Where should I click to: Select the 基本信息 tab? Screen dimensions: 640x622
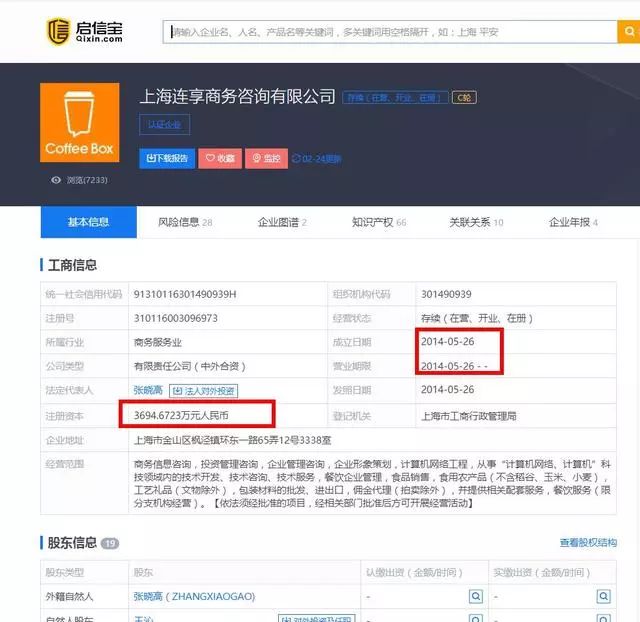[89, 222]
